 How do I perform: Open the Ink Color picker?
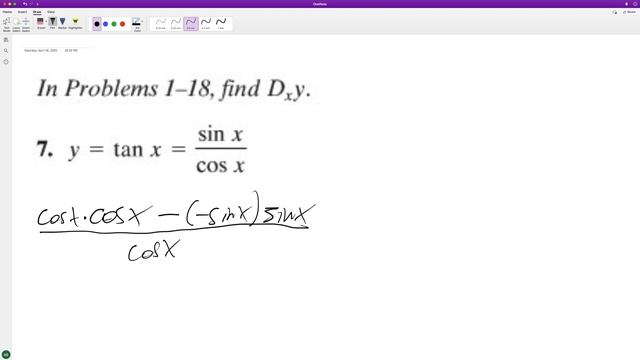(x=137, y=24)
